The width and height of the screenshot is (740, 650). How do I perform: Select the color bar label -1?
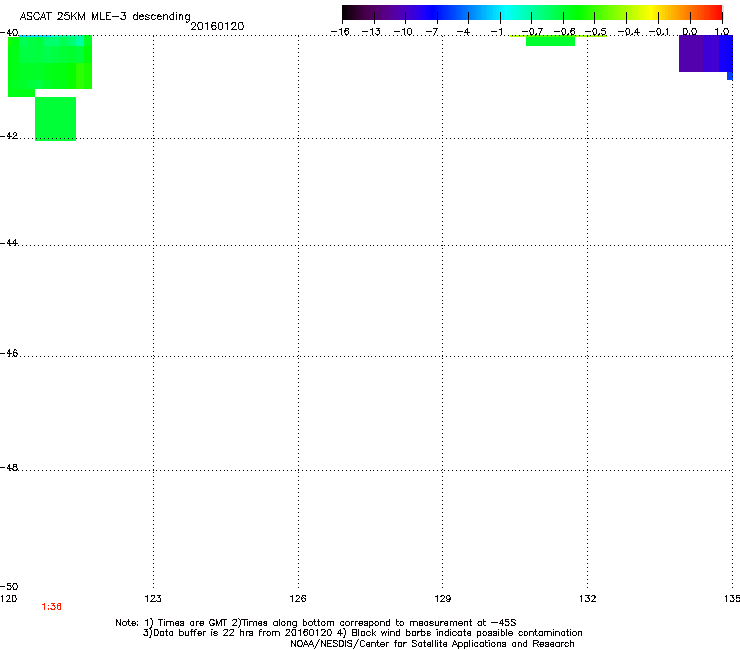point(496,32)
